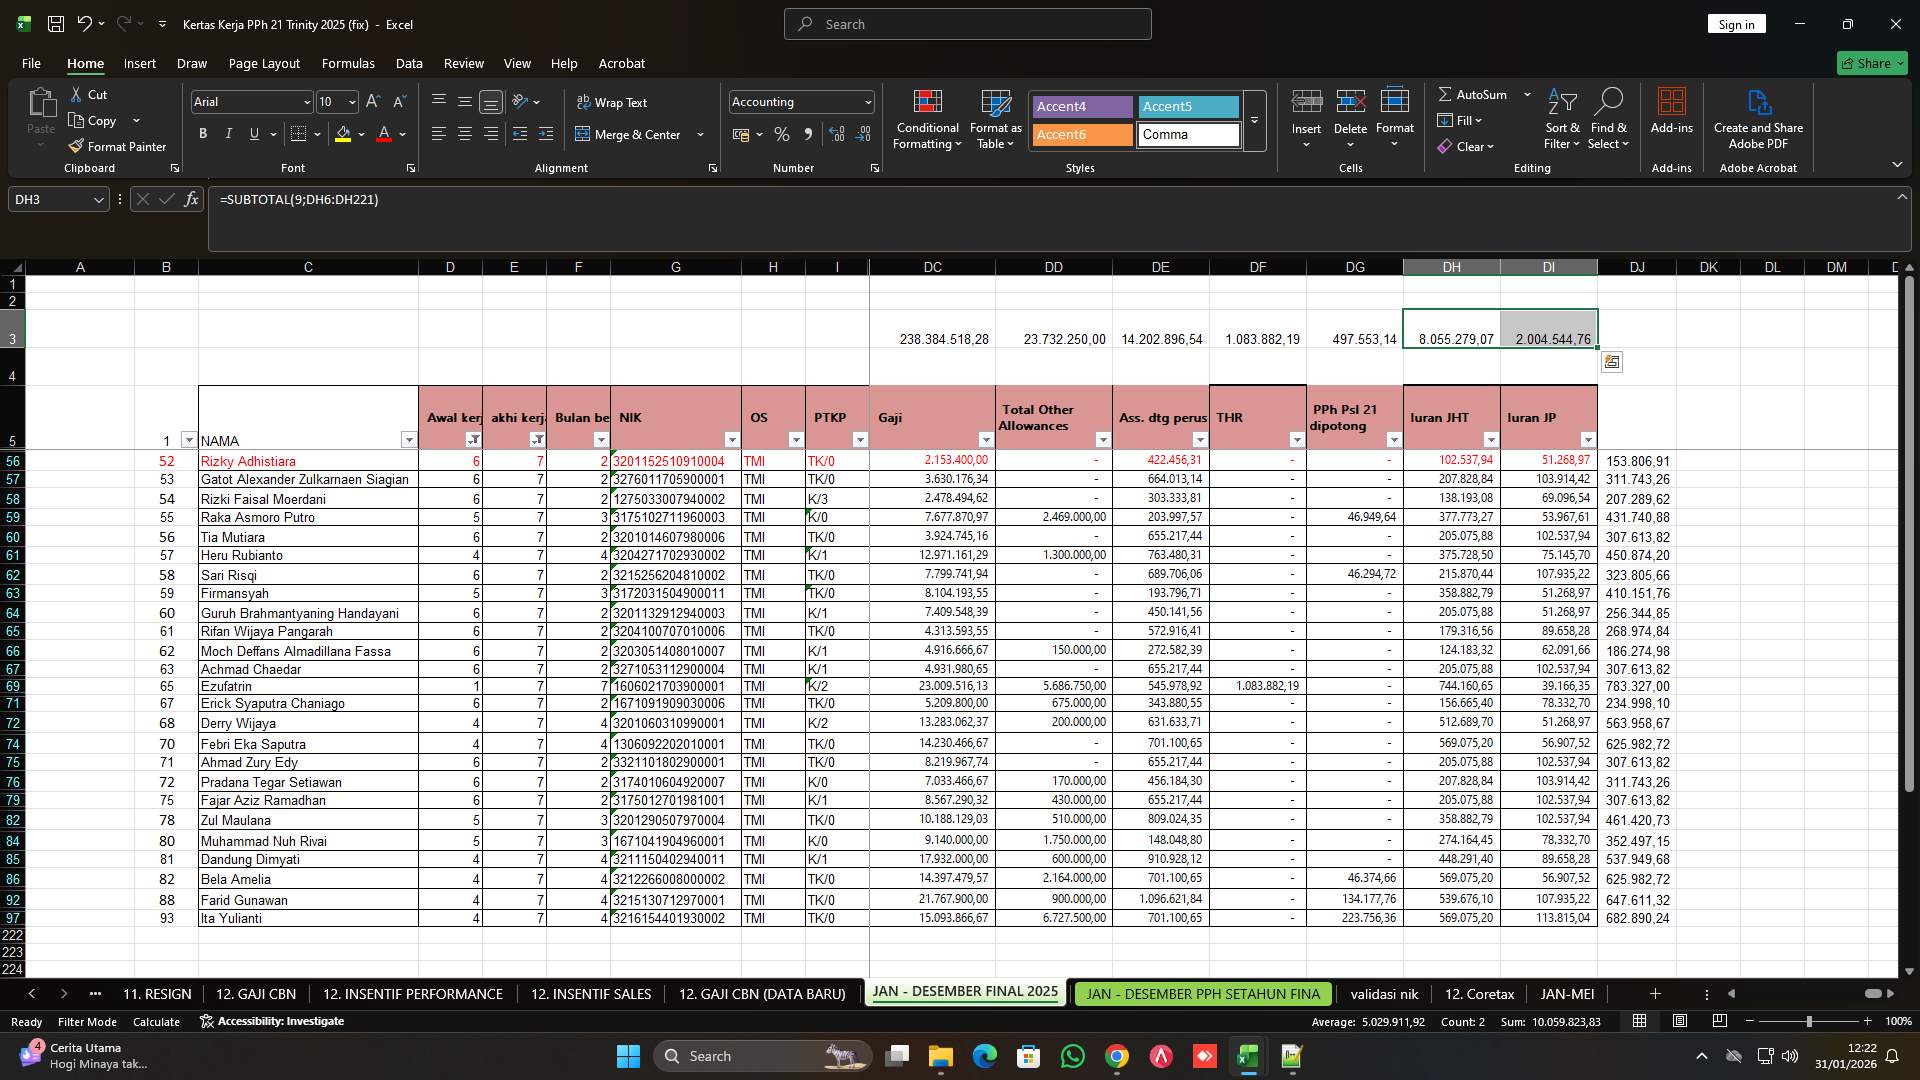Image resolution: width=1920 pixels, height=1080 pixels.
Task: Open Conditional Formatting options
Action: point(927,120)
